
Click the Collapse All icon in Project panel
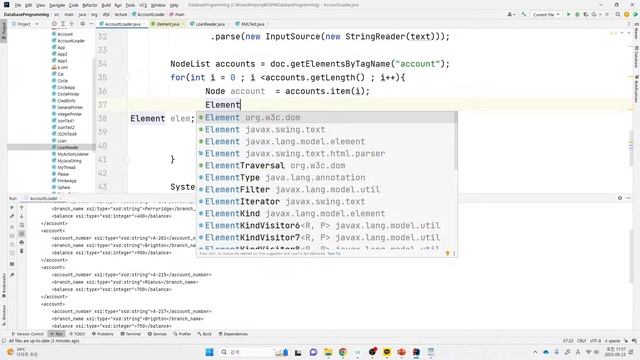coord(71,24)
